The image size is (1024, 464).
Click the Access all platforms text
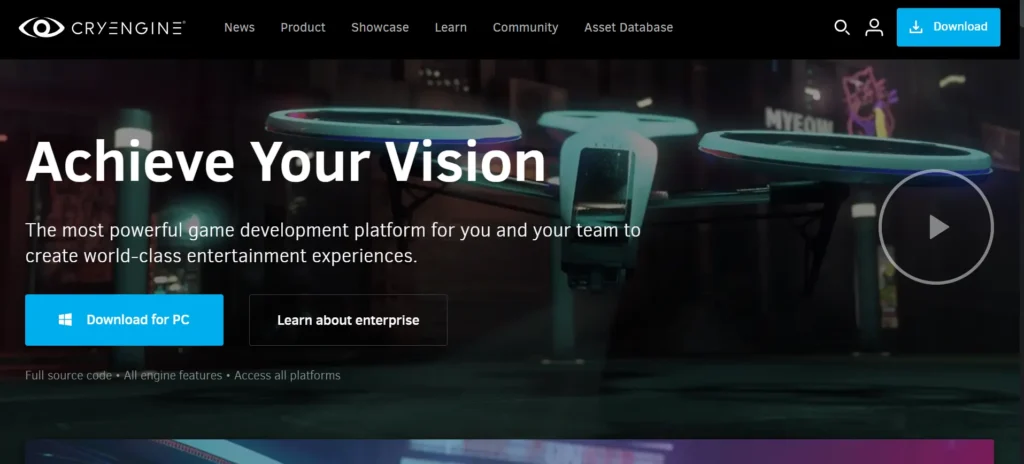pyautogui.click(x=288, y=376)
